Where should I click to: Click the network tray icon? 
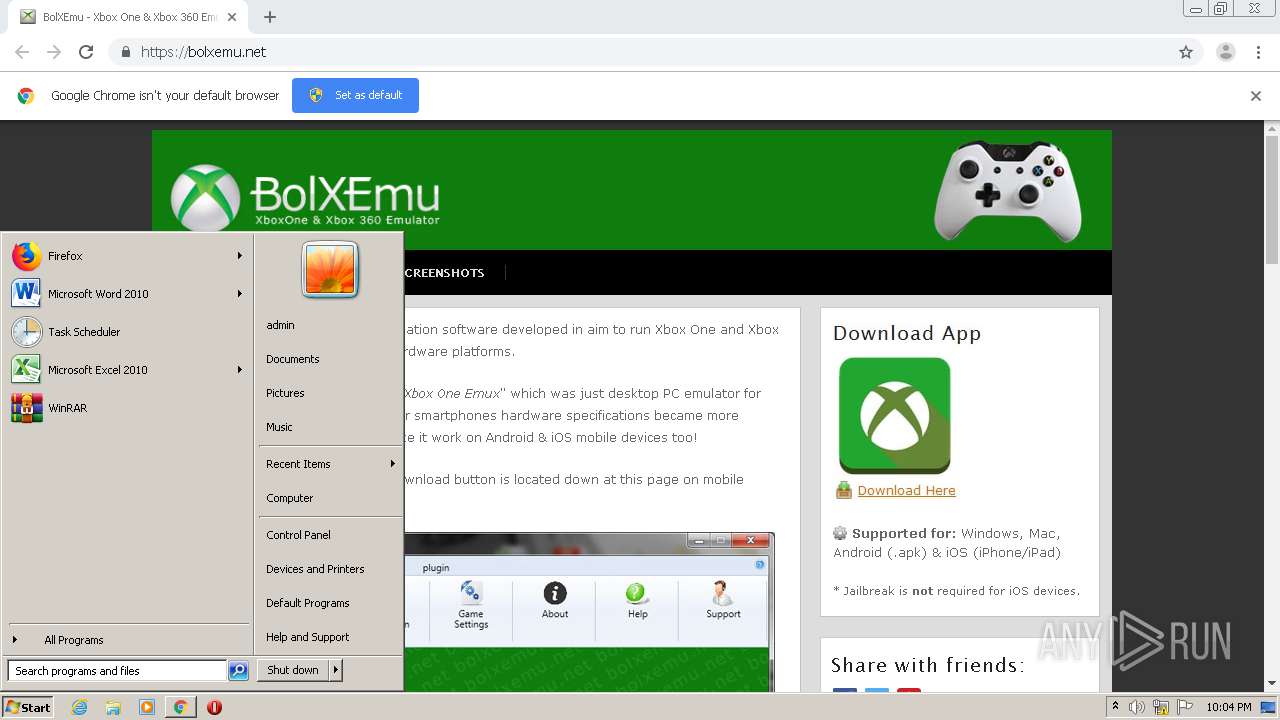tap(1161, 707)
